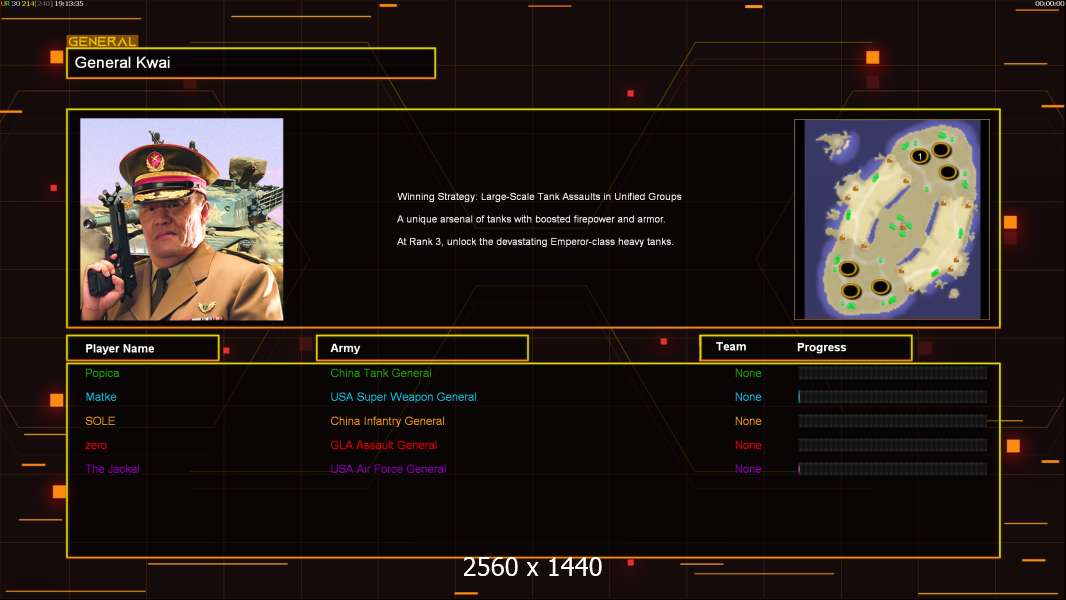The height and width of the screenshot is (600, 1066).
Task: Click USA Super Weapon General army entry
Action: pyautogui.click(x=403, y=397)
